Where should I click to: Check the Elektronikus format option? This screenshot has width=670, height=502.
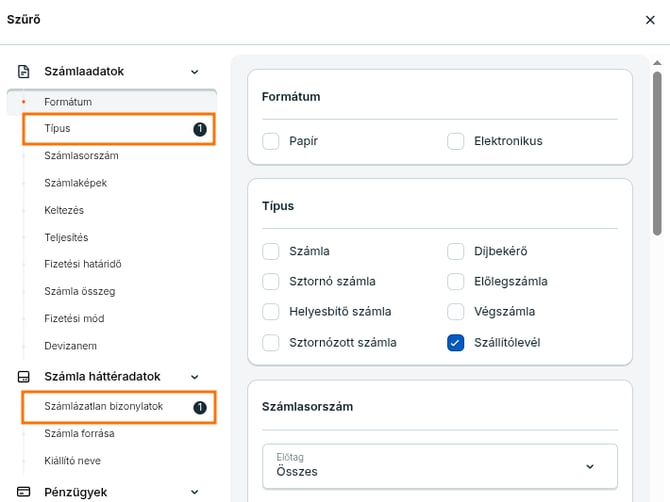tap(456, 141)
